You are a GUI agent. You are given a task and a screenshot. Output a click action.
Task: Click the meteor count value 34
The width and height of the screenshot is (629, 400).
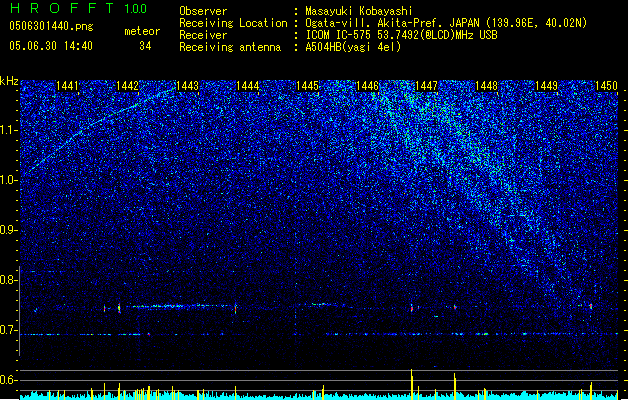click(x=145, y=46)
